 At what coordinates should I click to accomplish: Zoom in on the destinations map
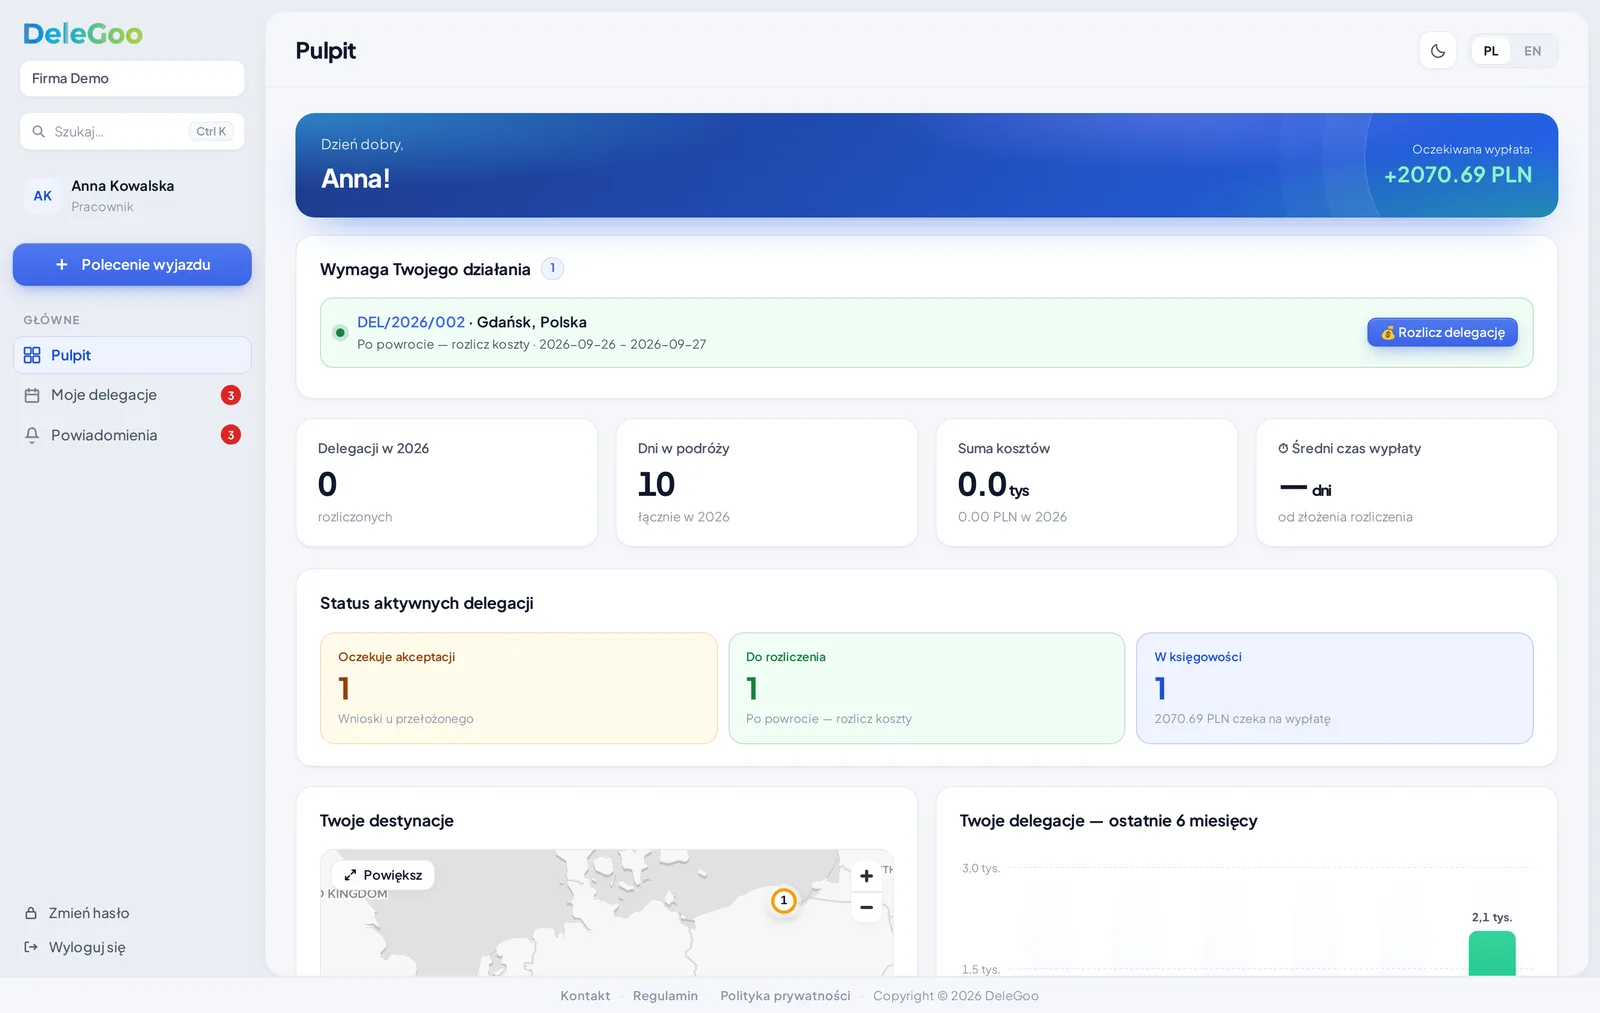pyautogui.click(x=866, y=876)
